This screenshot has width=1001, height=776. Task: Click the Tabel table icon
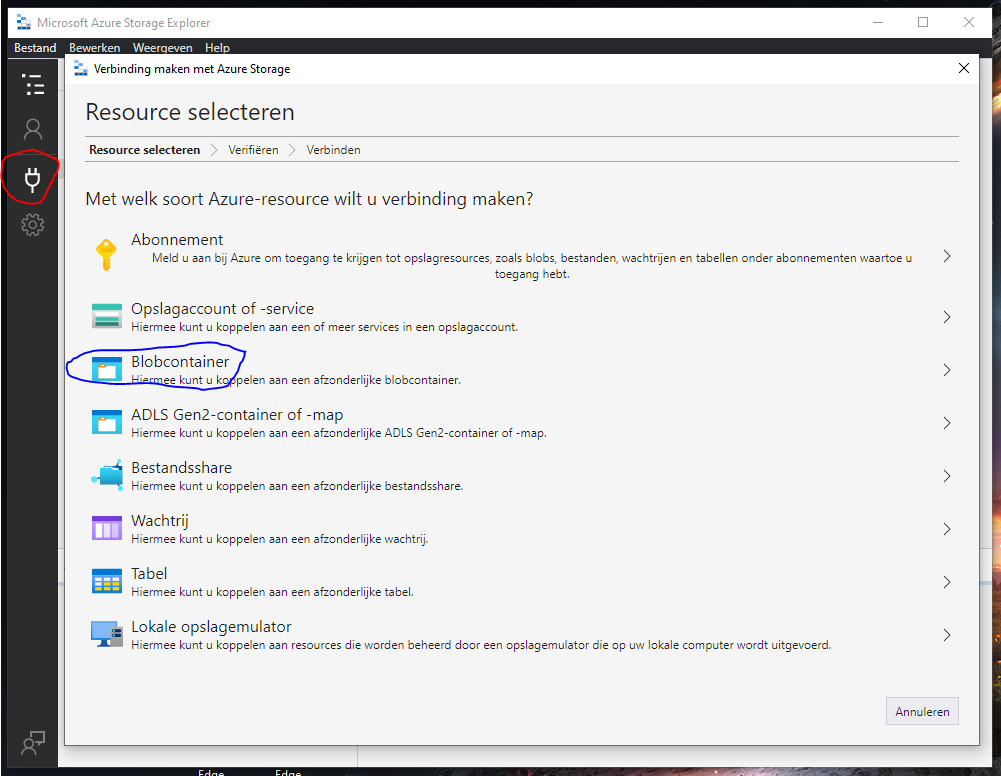107,581
